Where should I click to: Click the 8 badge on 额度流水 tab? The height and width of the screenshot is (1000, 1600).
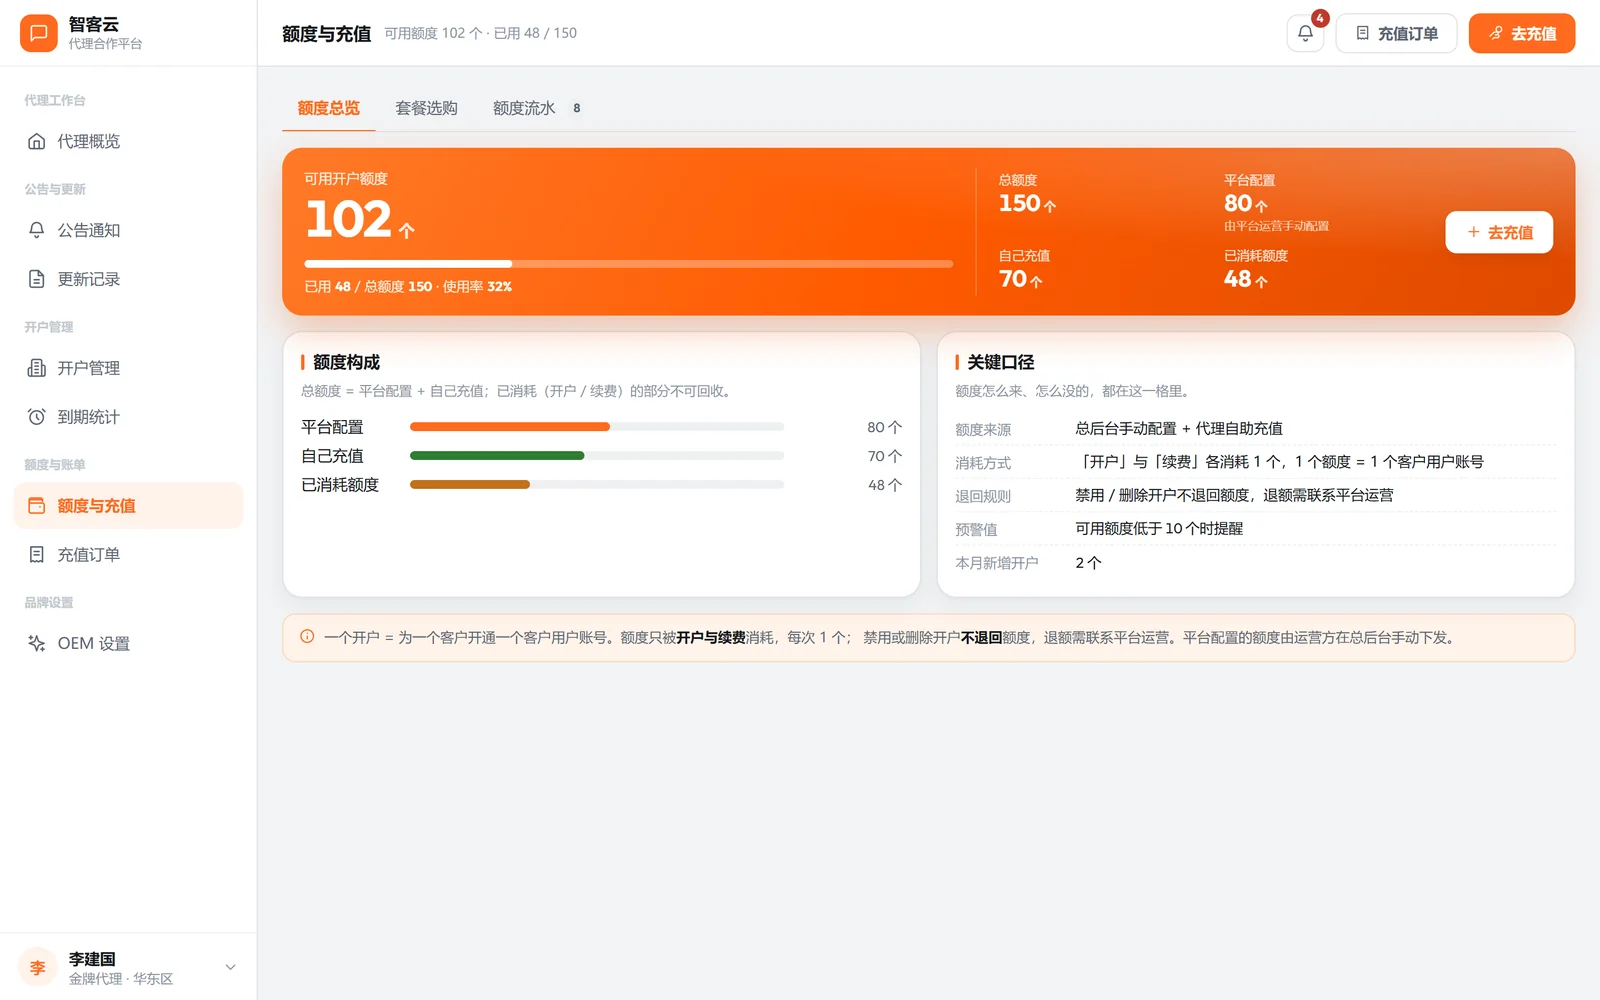point(577,108)
